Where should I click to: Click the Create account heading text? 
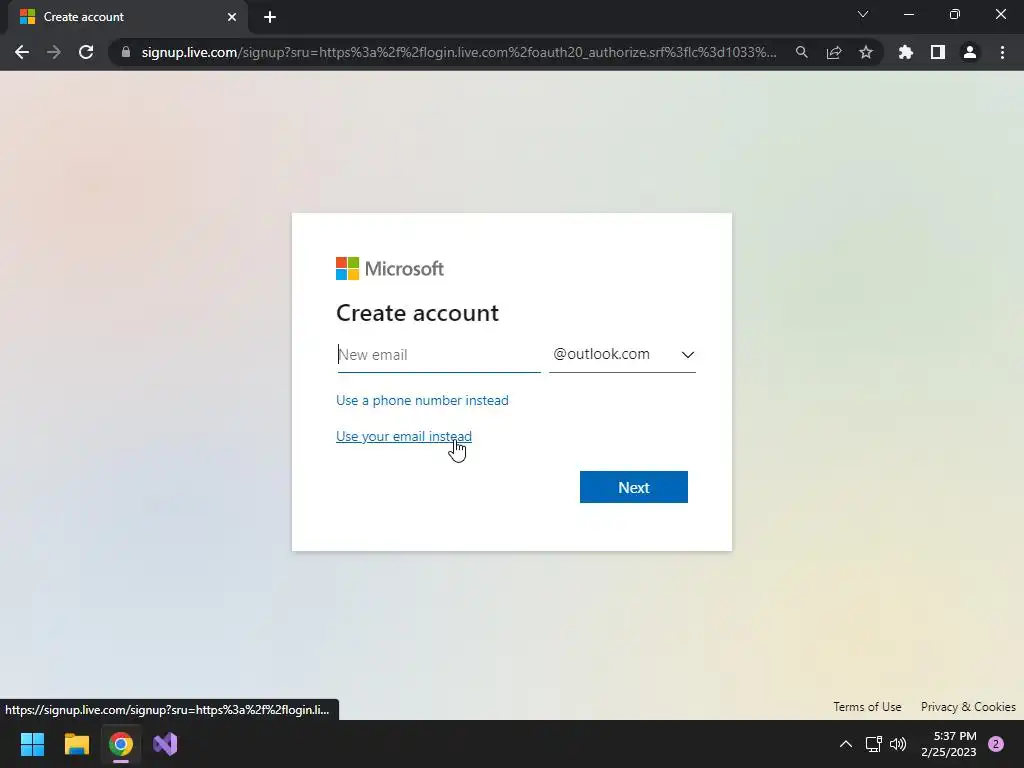417,313
